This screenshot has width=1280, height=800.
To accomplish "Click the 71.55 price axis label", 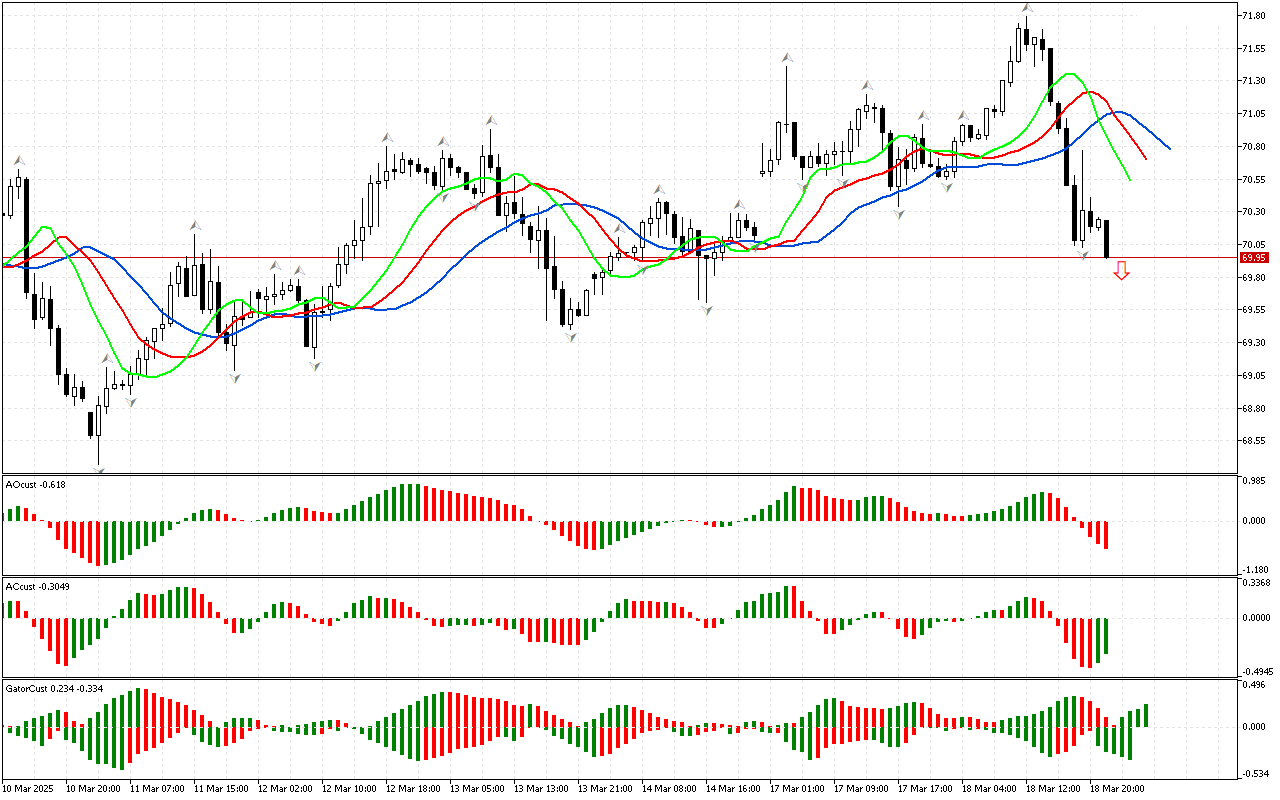I will tap(1253, 48).
